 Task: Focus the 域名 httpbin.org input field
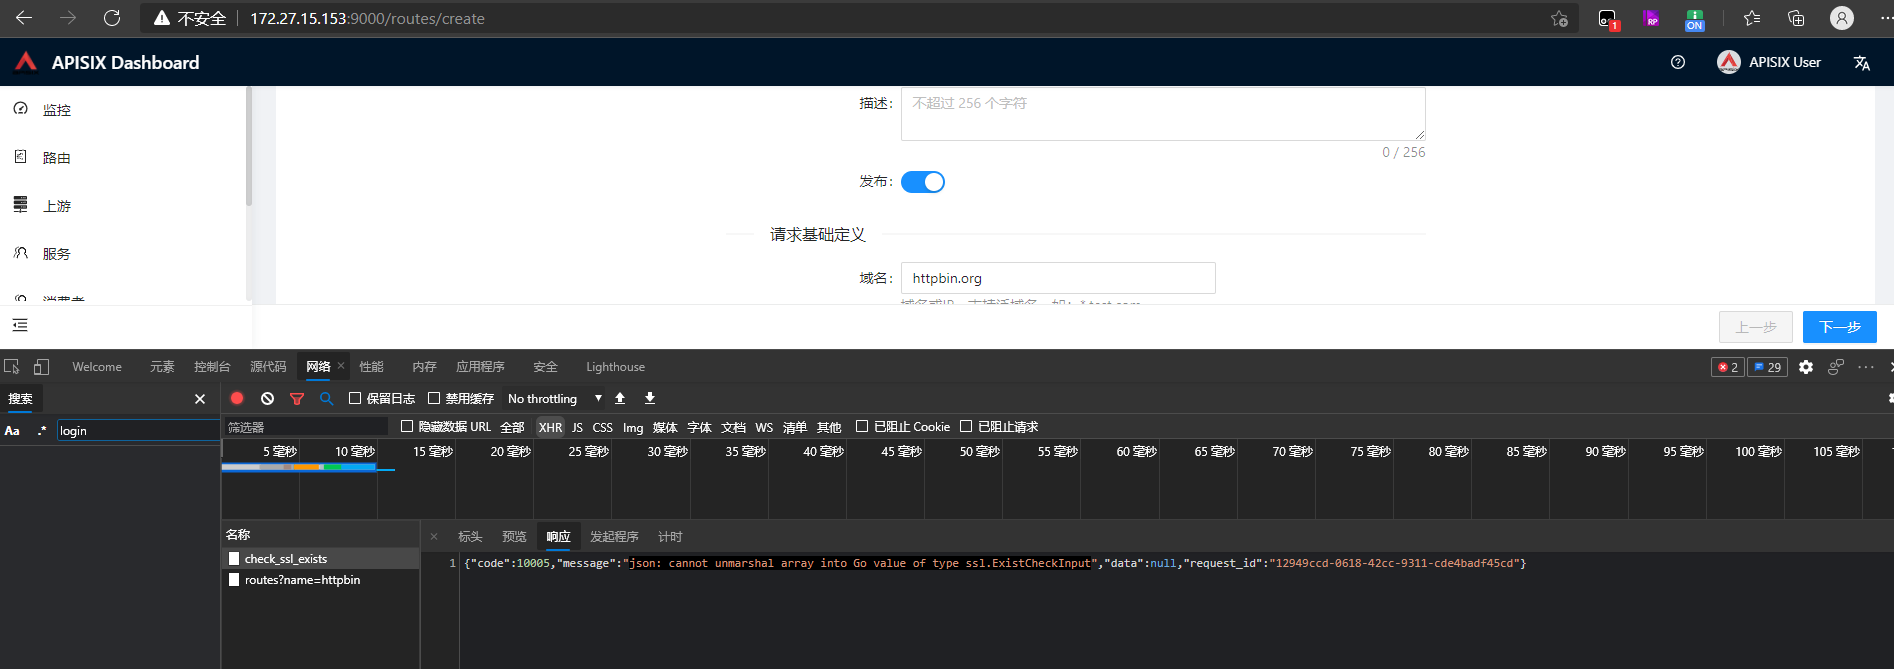1058,278
